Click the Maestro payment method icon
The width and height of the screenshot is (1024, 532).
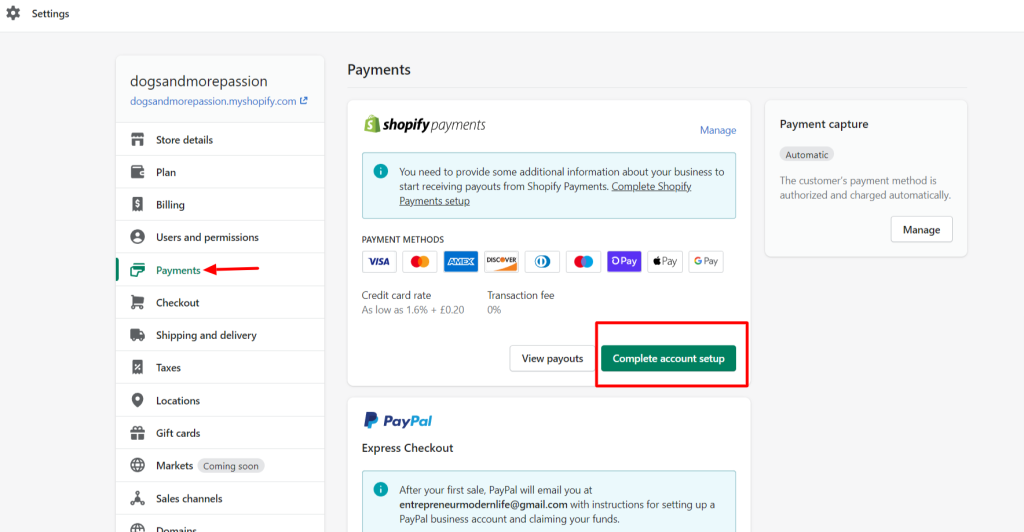click(583, 262)
